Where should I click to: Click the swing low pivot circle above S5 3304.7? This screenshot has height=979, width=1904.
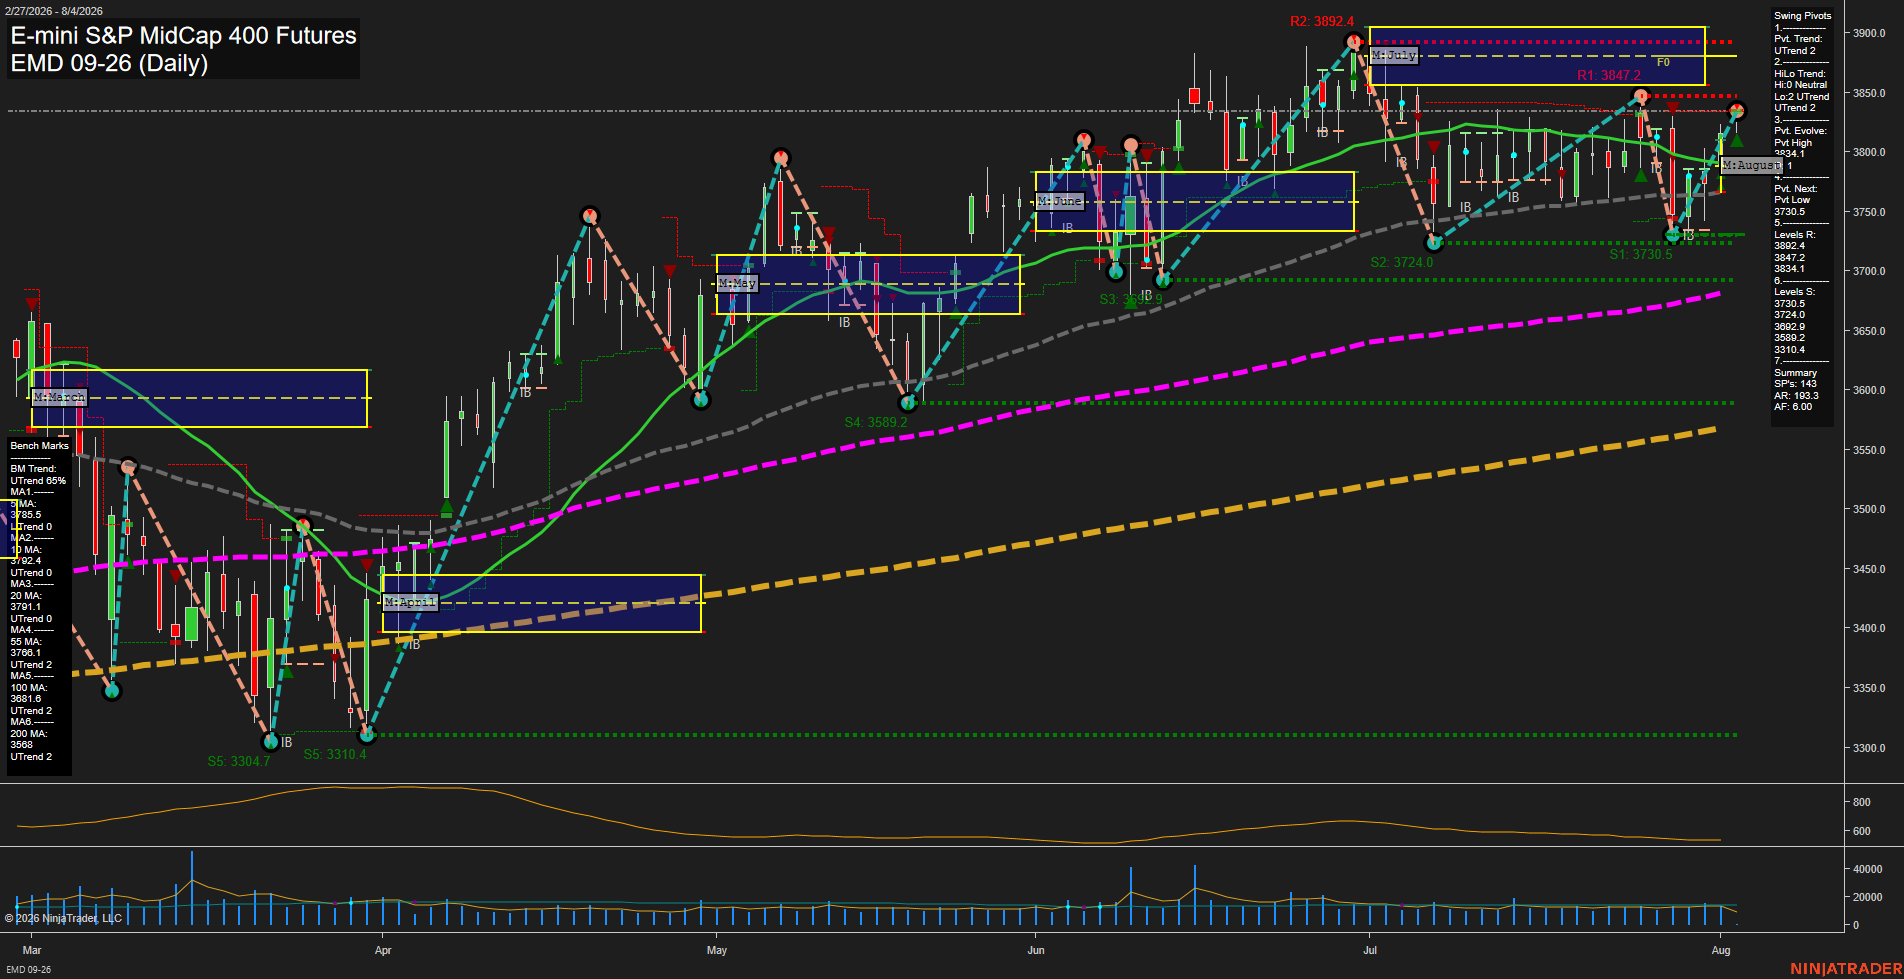(270, 742)
